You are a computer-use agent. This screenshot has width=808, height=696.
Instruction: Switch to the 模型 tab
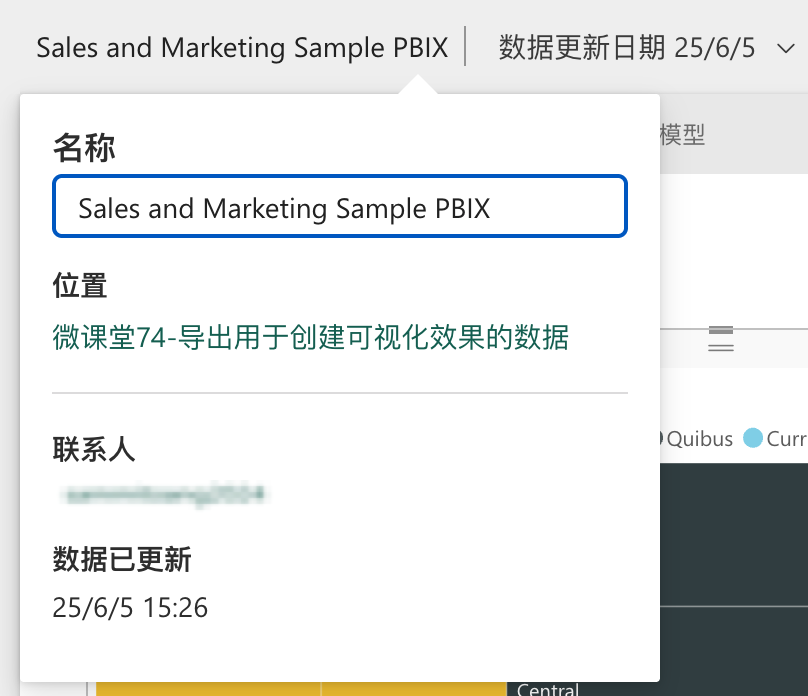tap(681, 135)
